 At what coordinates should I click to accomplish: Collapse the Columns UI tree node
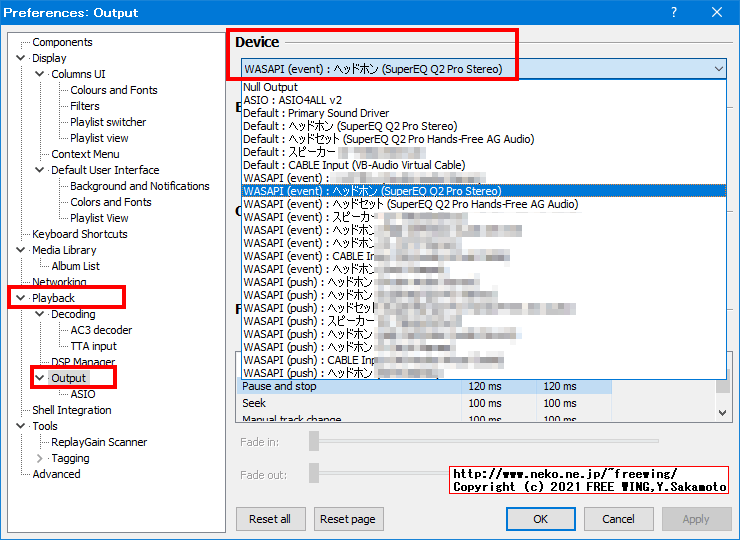click(40, 74)
